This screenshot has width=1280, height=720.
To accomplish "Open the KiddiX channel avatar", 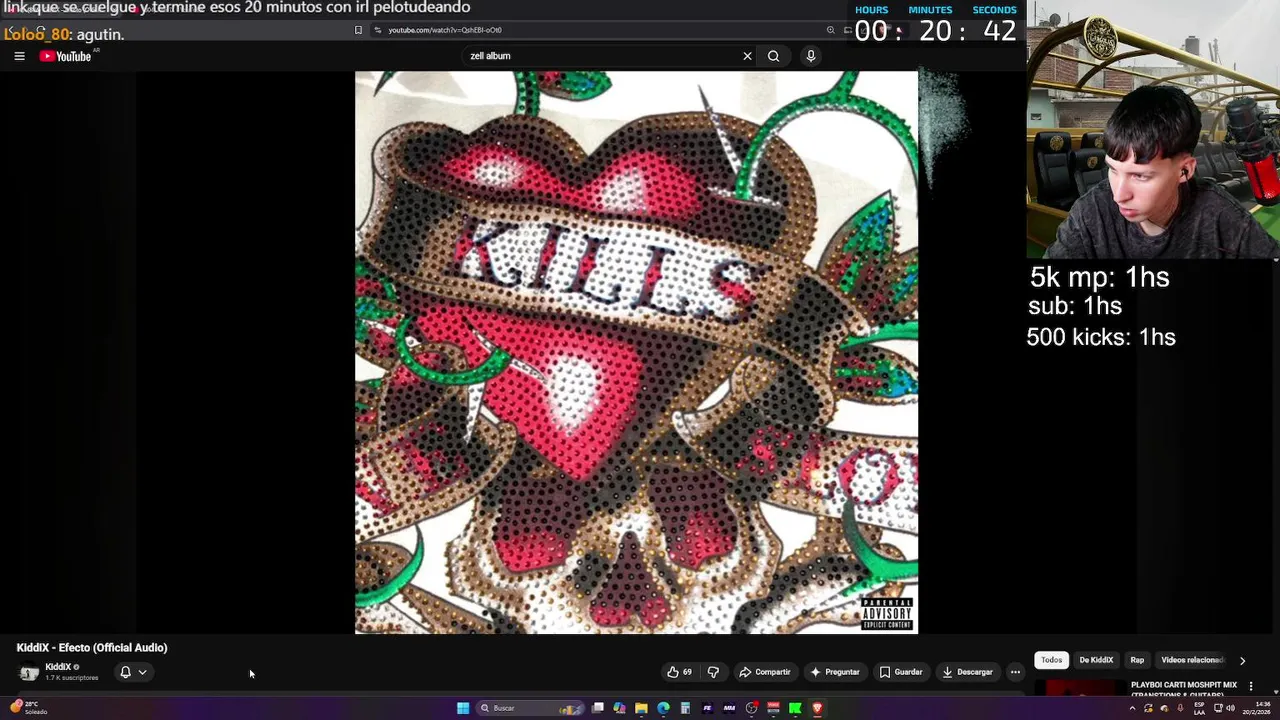I will pyautogui.click(x=29, y=672).
